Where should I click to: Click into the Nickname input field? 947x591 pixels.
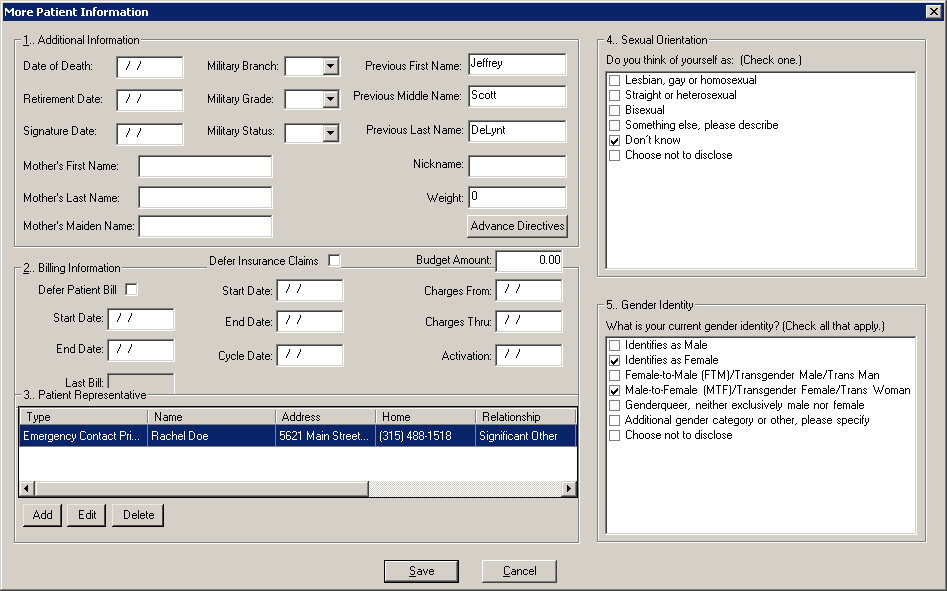(x=516, y=165)
